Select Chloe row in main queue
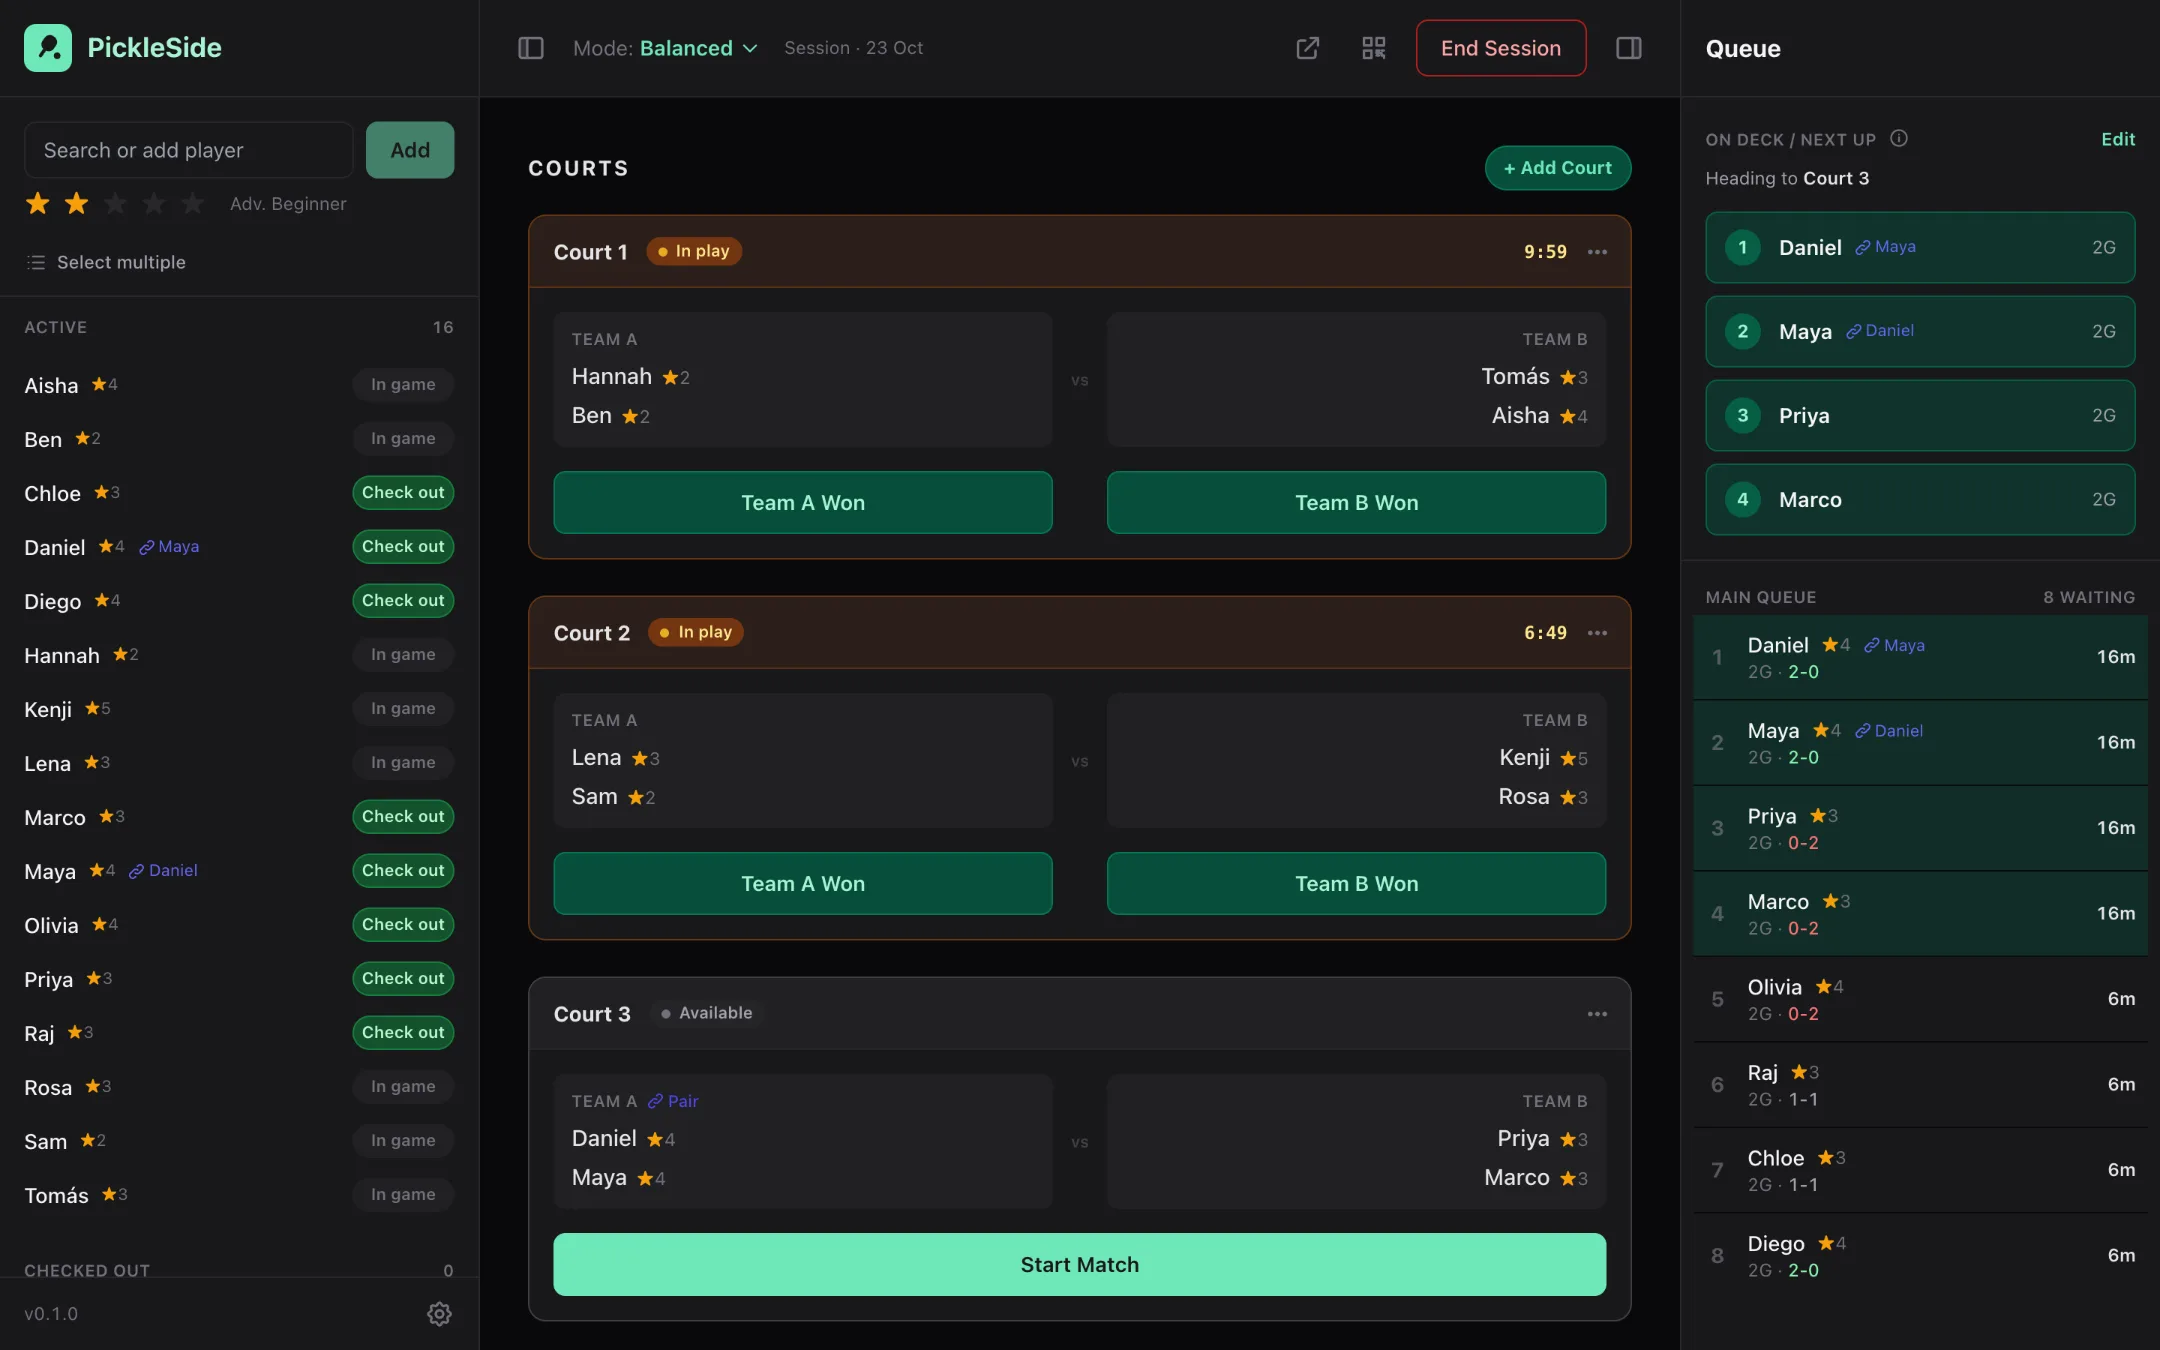This screenshot has height=1350, width=2160. click(x=1920, y=1170)
